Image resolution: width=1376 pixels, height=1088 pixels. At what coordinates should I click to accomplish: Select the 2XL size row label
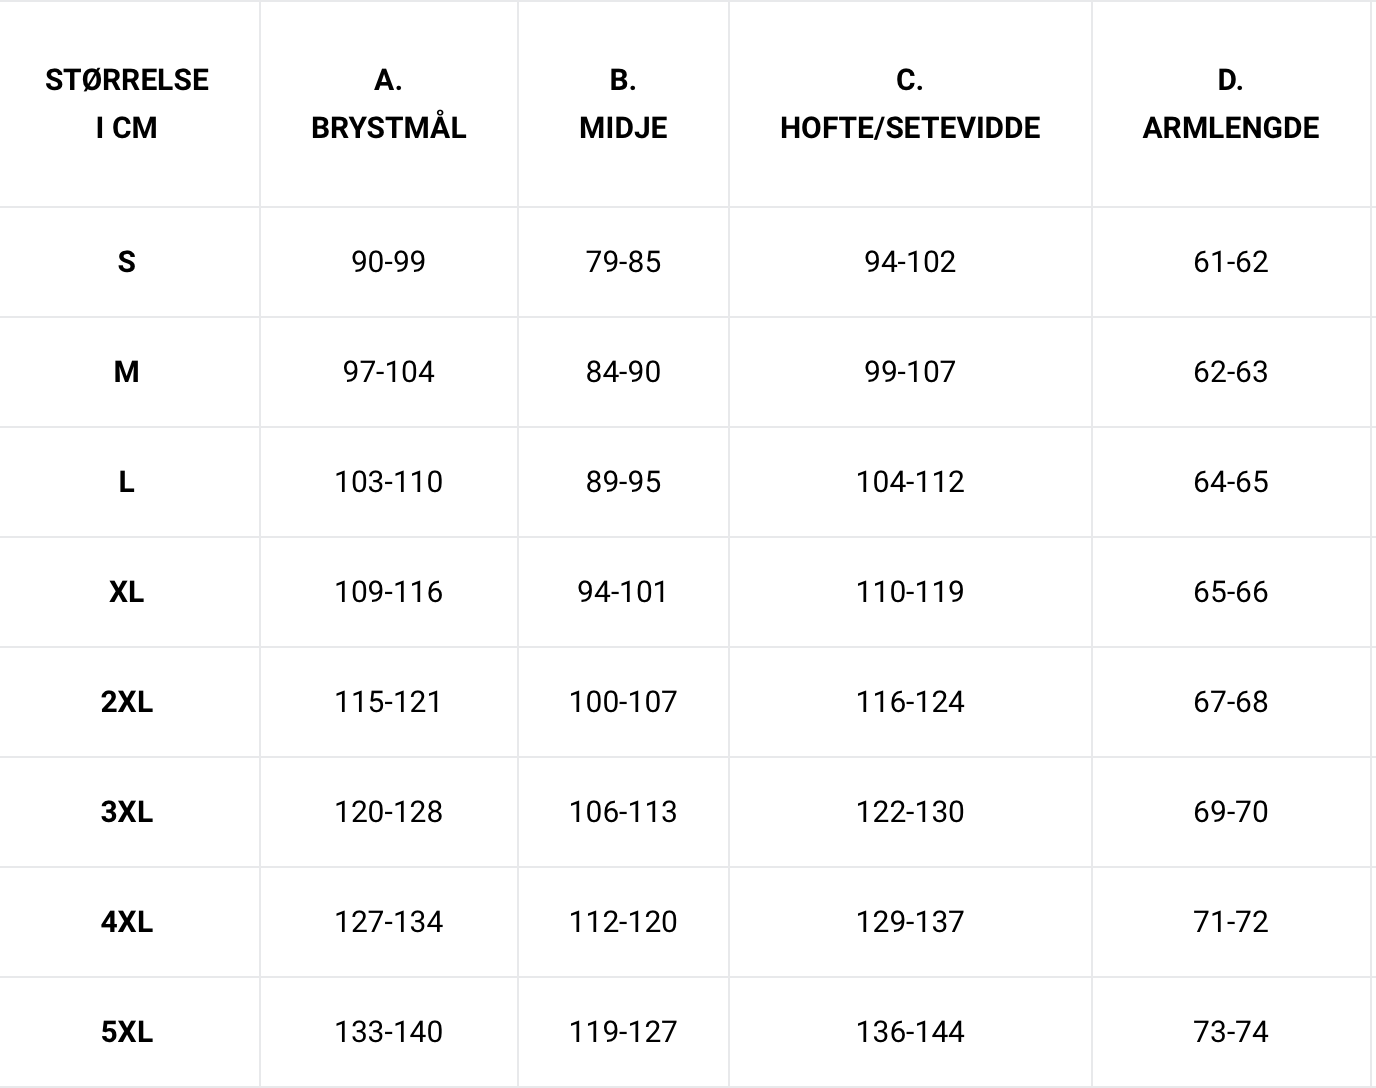[127, 702]
